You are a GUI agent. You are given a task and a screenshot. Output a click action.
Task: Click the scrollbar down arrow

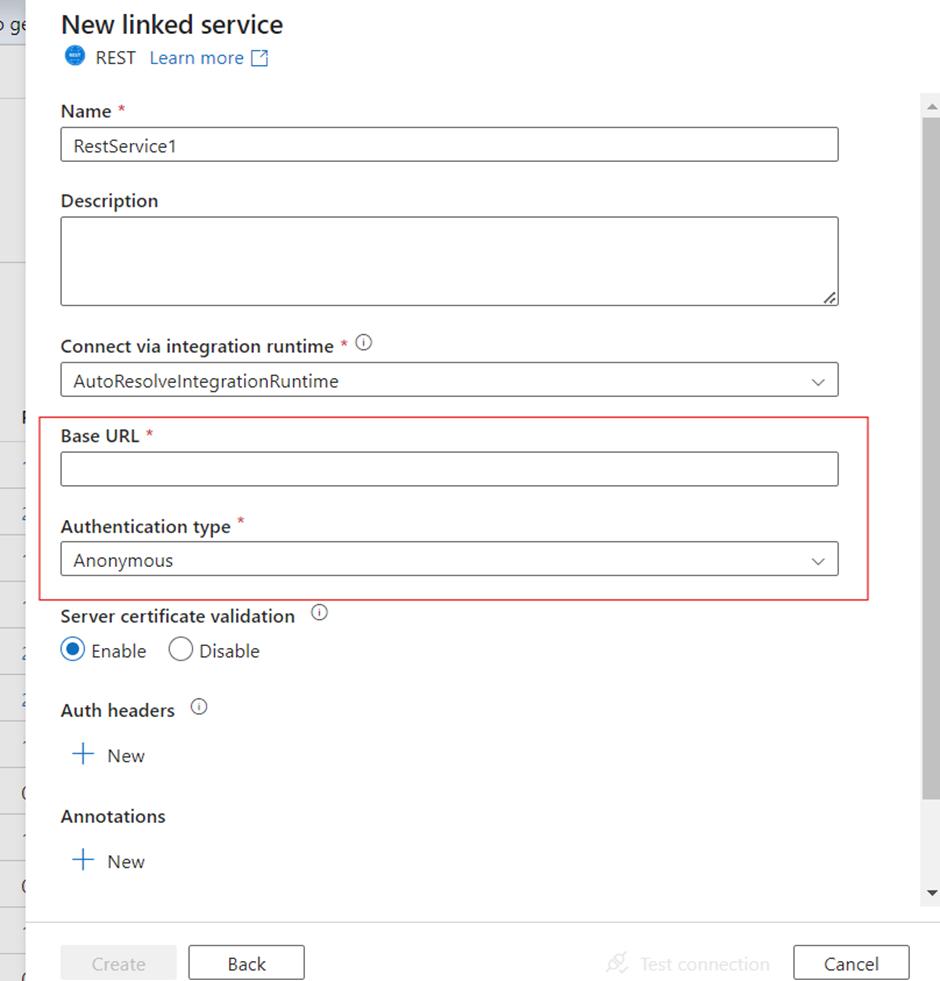(932, 892)
